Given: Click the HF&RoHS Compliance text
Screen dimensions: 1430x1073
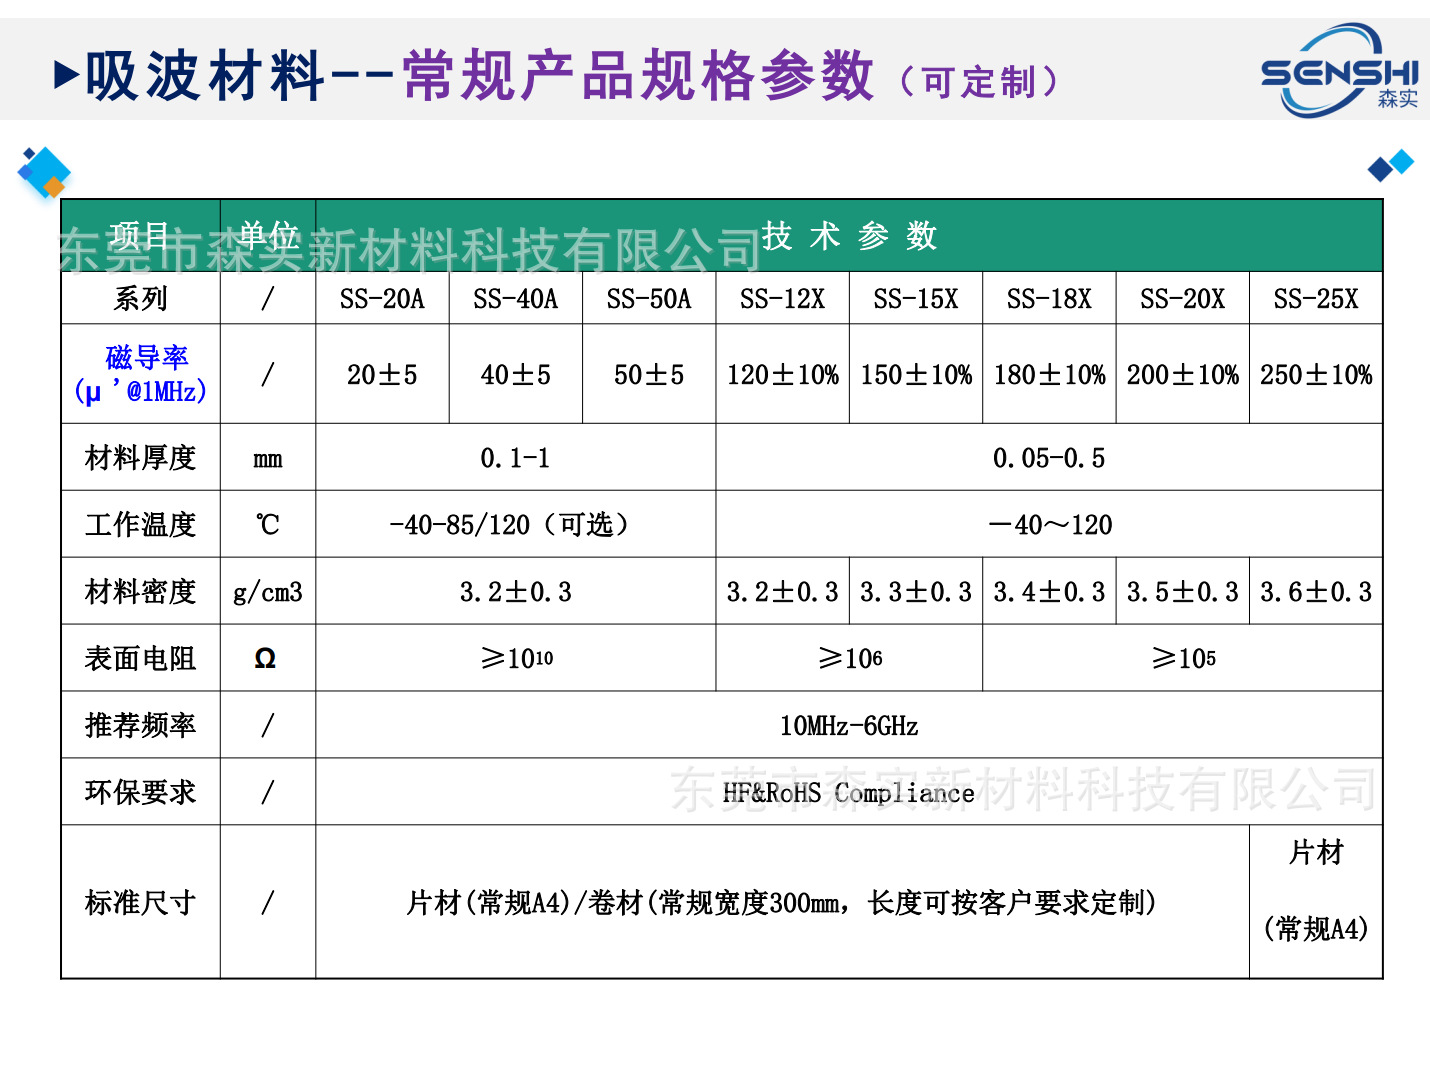Looking at the screenshot, I should pyautogui.click(x=848, y=792).
